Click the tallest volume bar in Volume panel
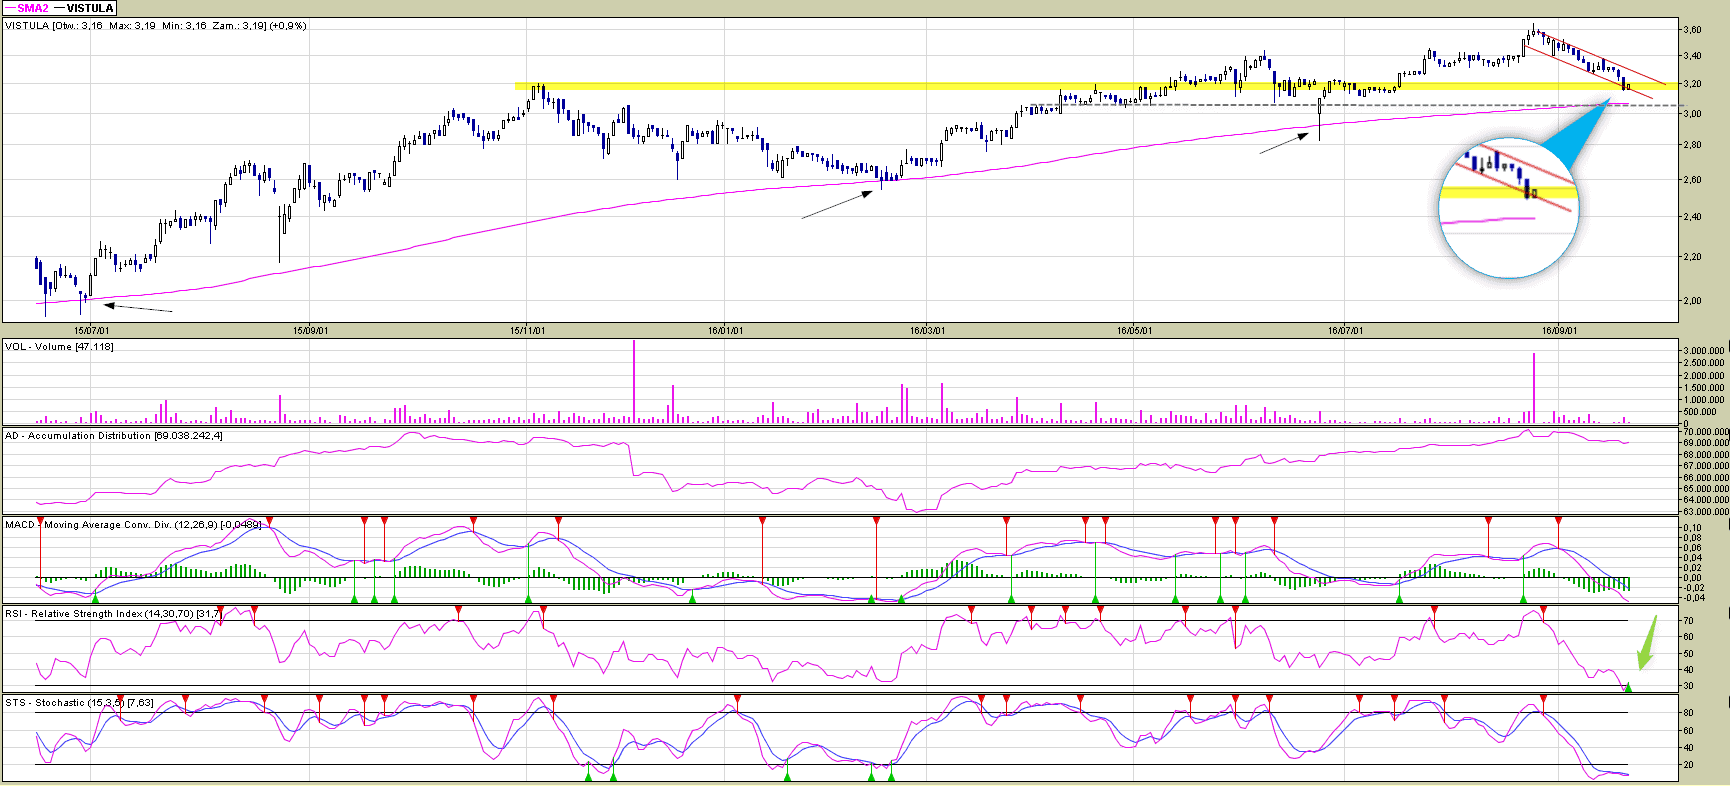 (x=633, y=380)
